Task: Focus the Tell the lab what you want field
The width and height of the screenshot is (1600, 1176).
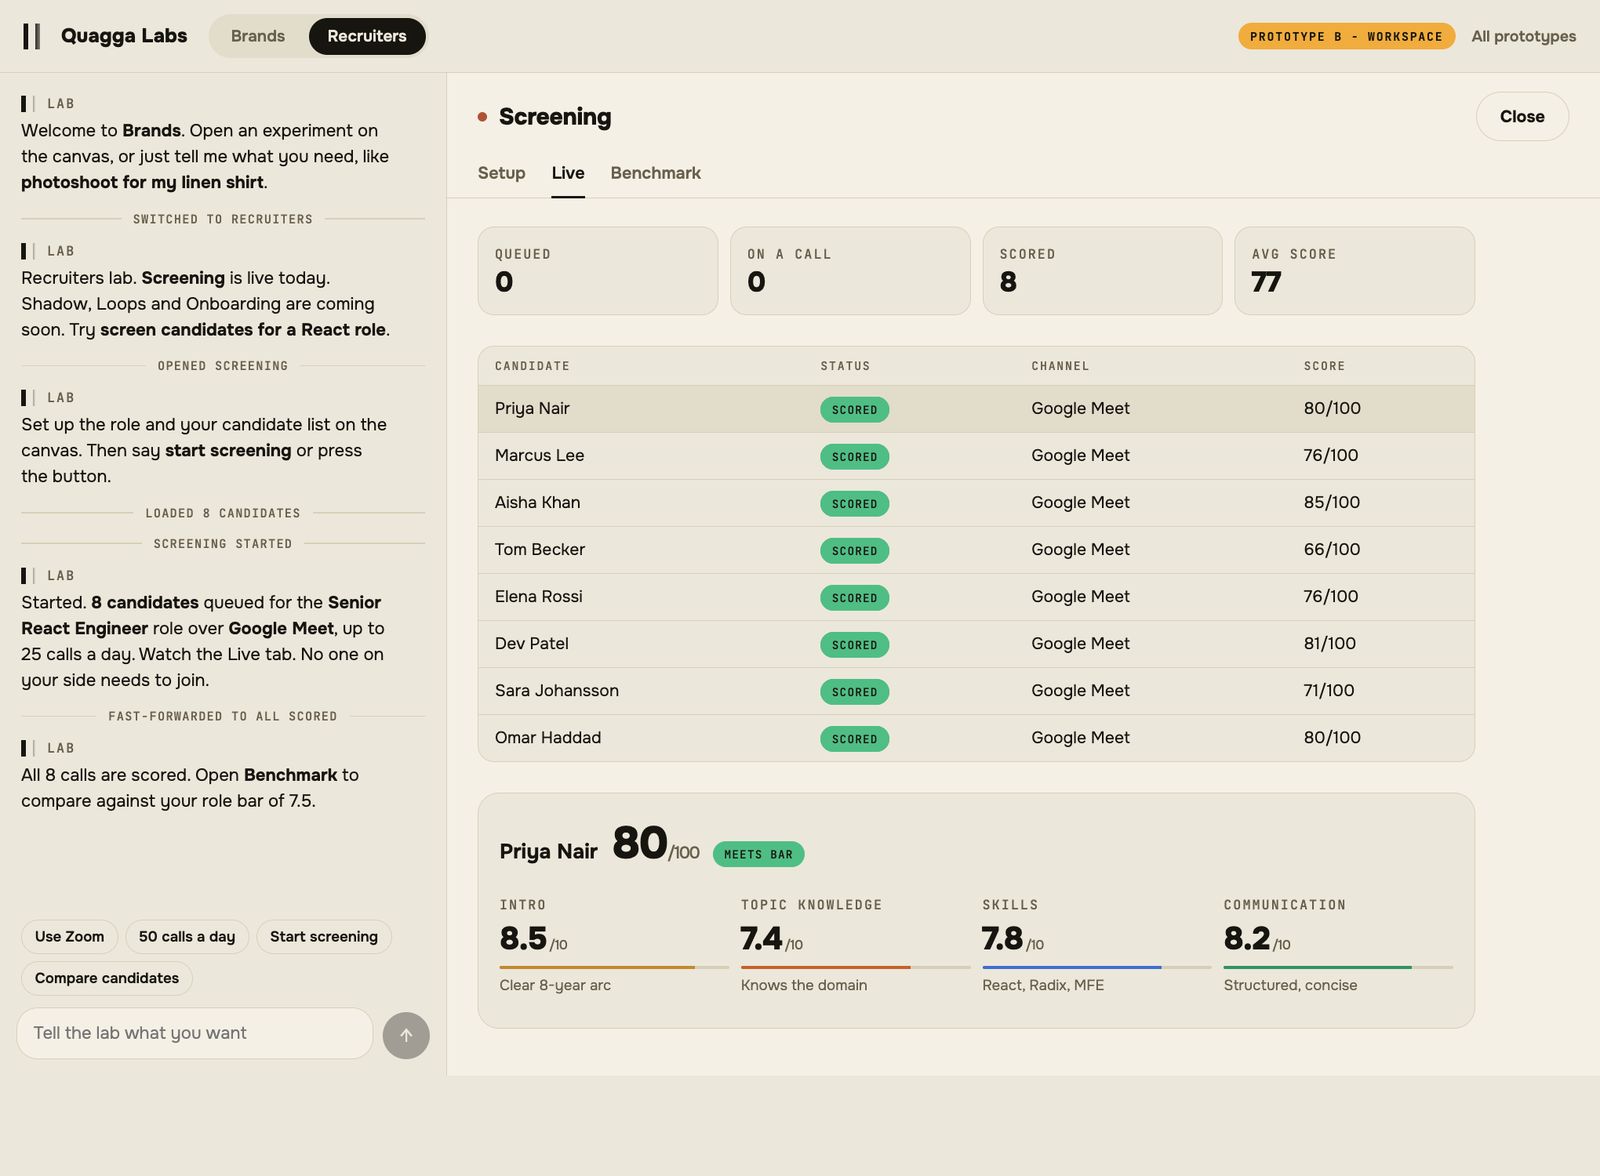Action: tap(195, 1033)
